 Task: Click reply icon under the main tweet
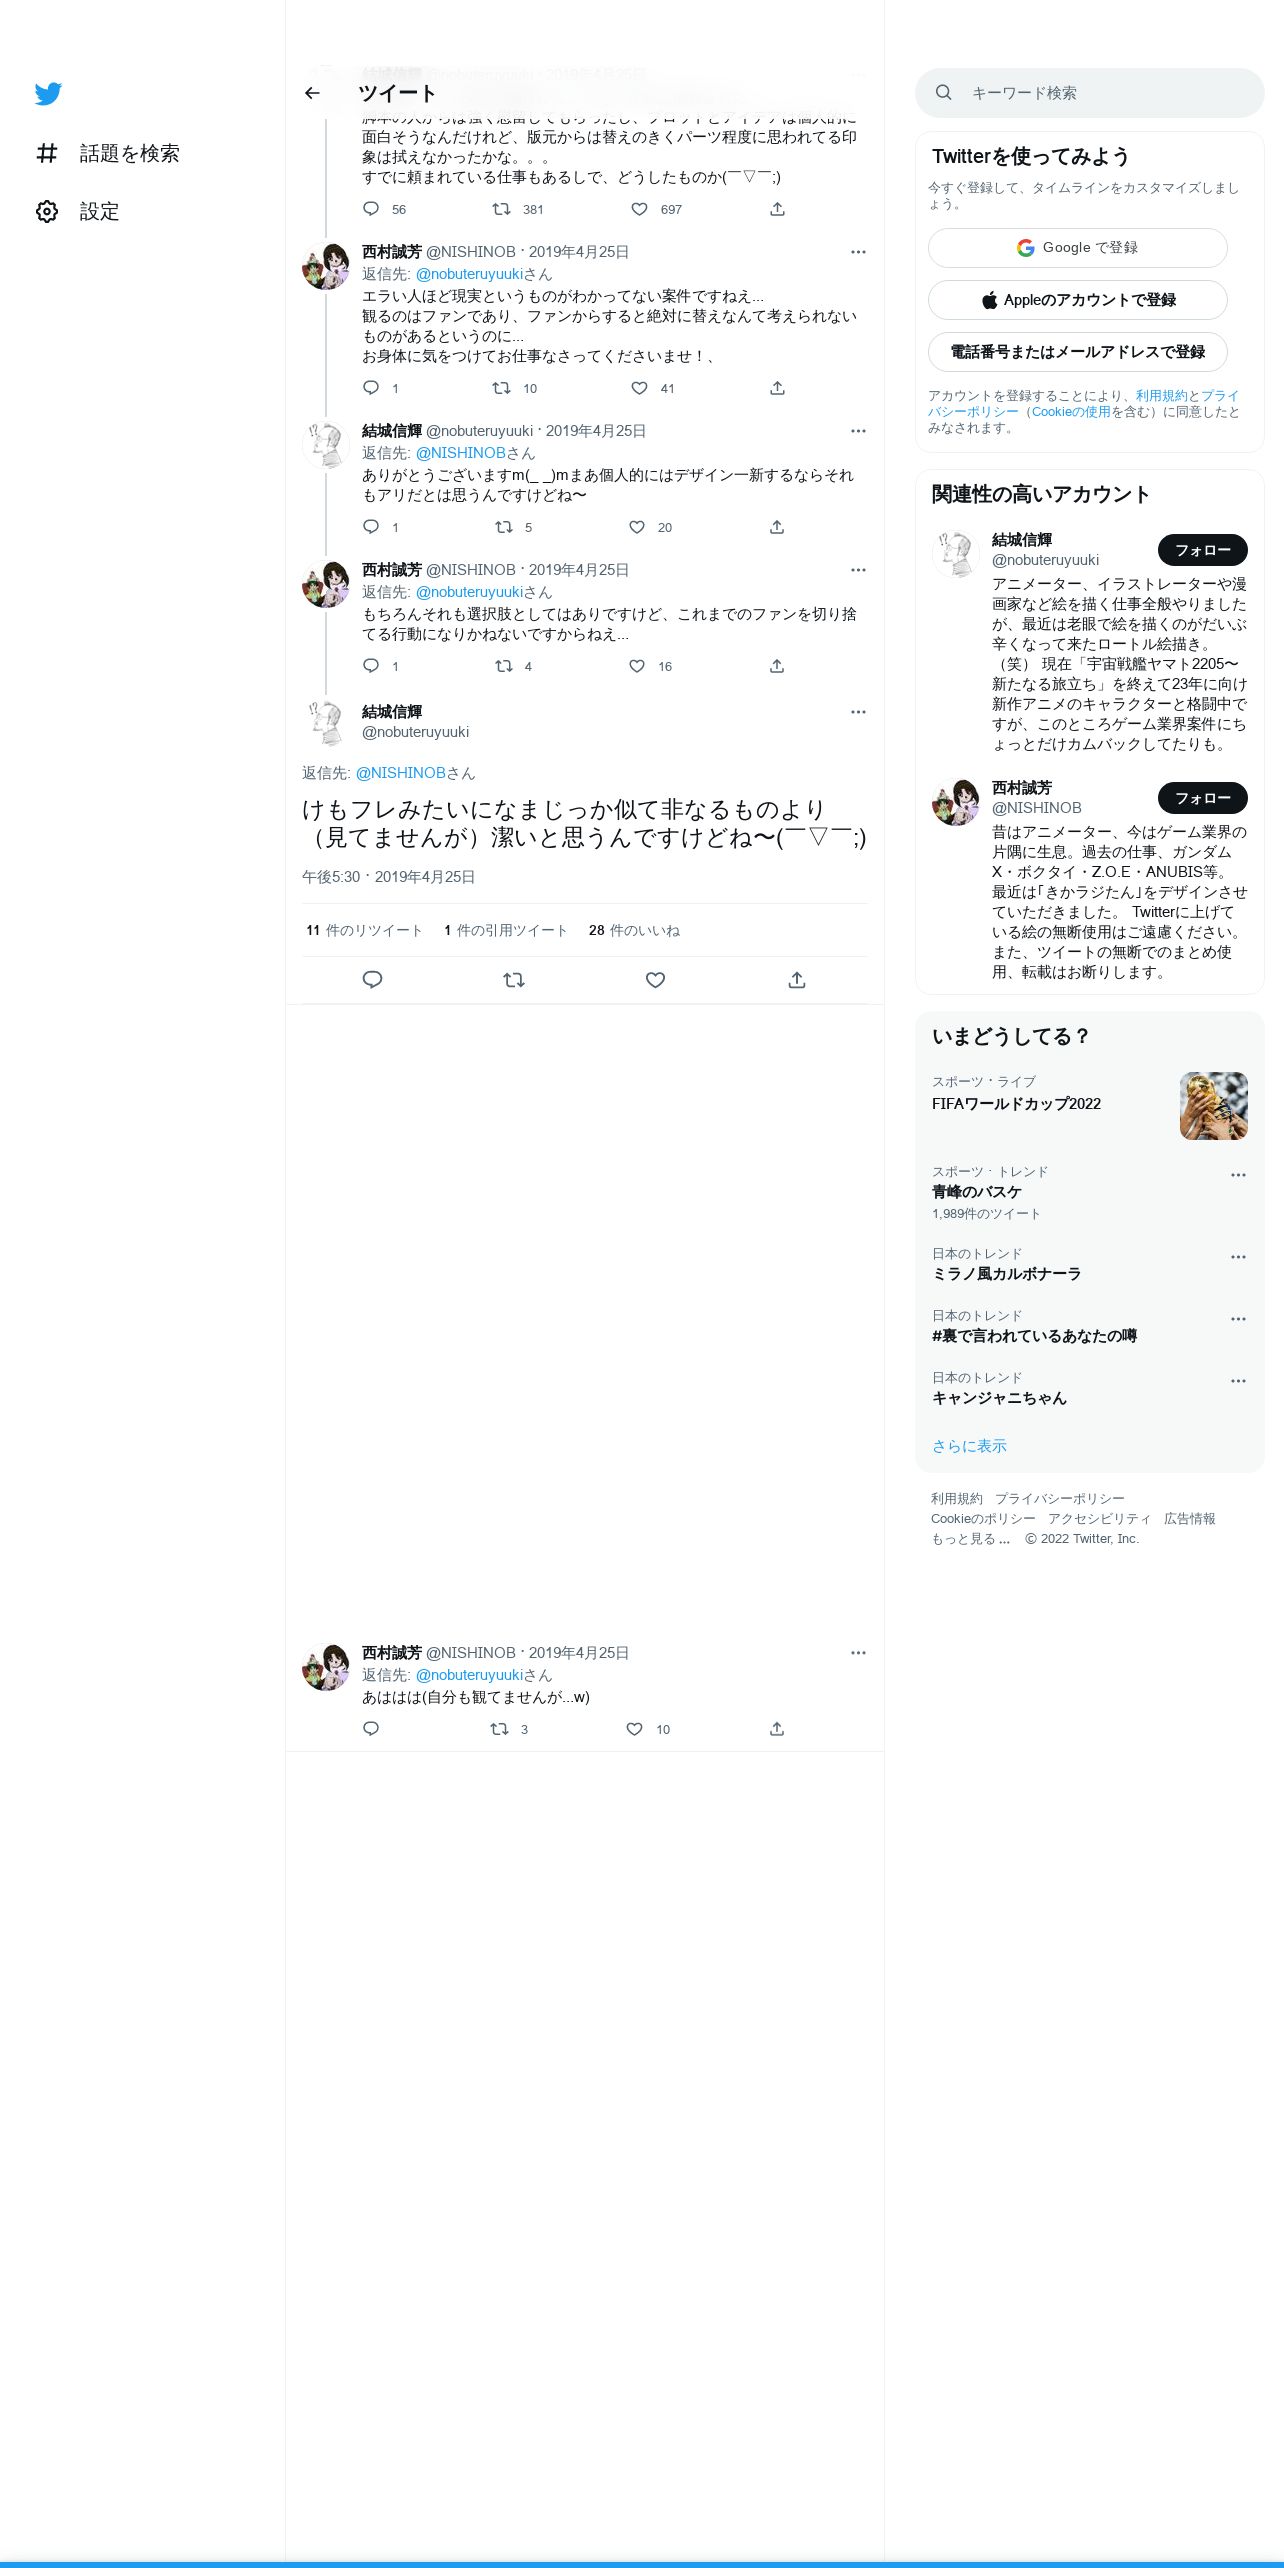(x=372, y=980)
